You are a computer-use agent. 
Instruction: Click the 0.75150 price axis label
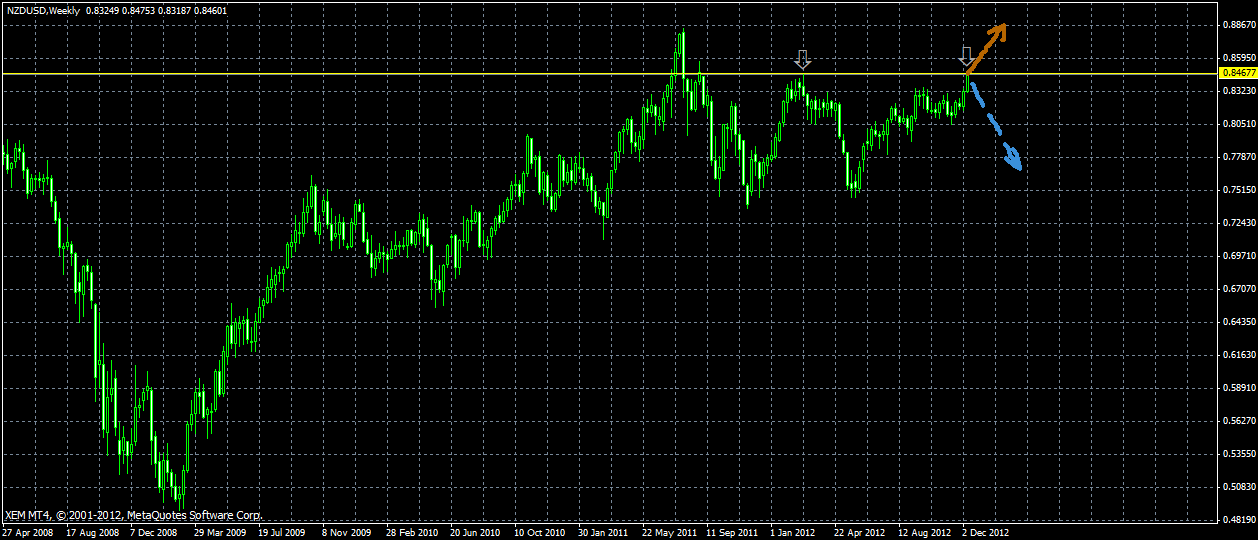tap(1239, 190)
